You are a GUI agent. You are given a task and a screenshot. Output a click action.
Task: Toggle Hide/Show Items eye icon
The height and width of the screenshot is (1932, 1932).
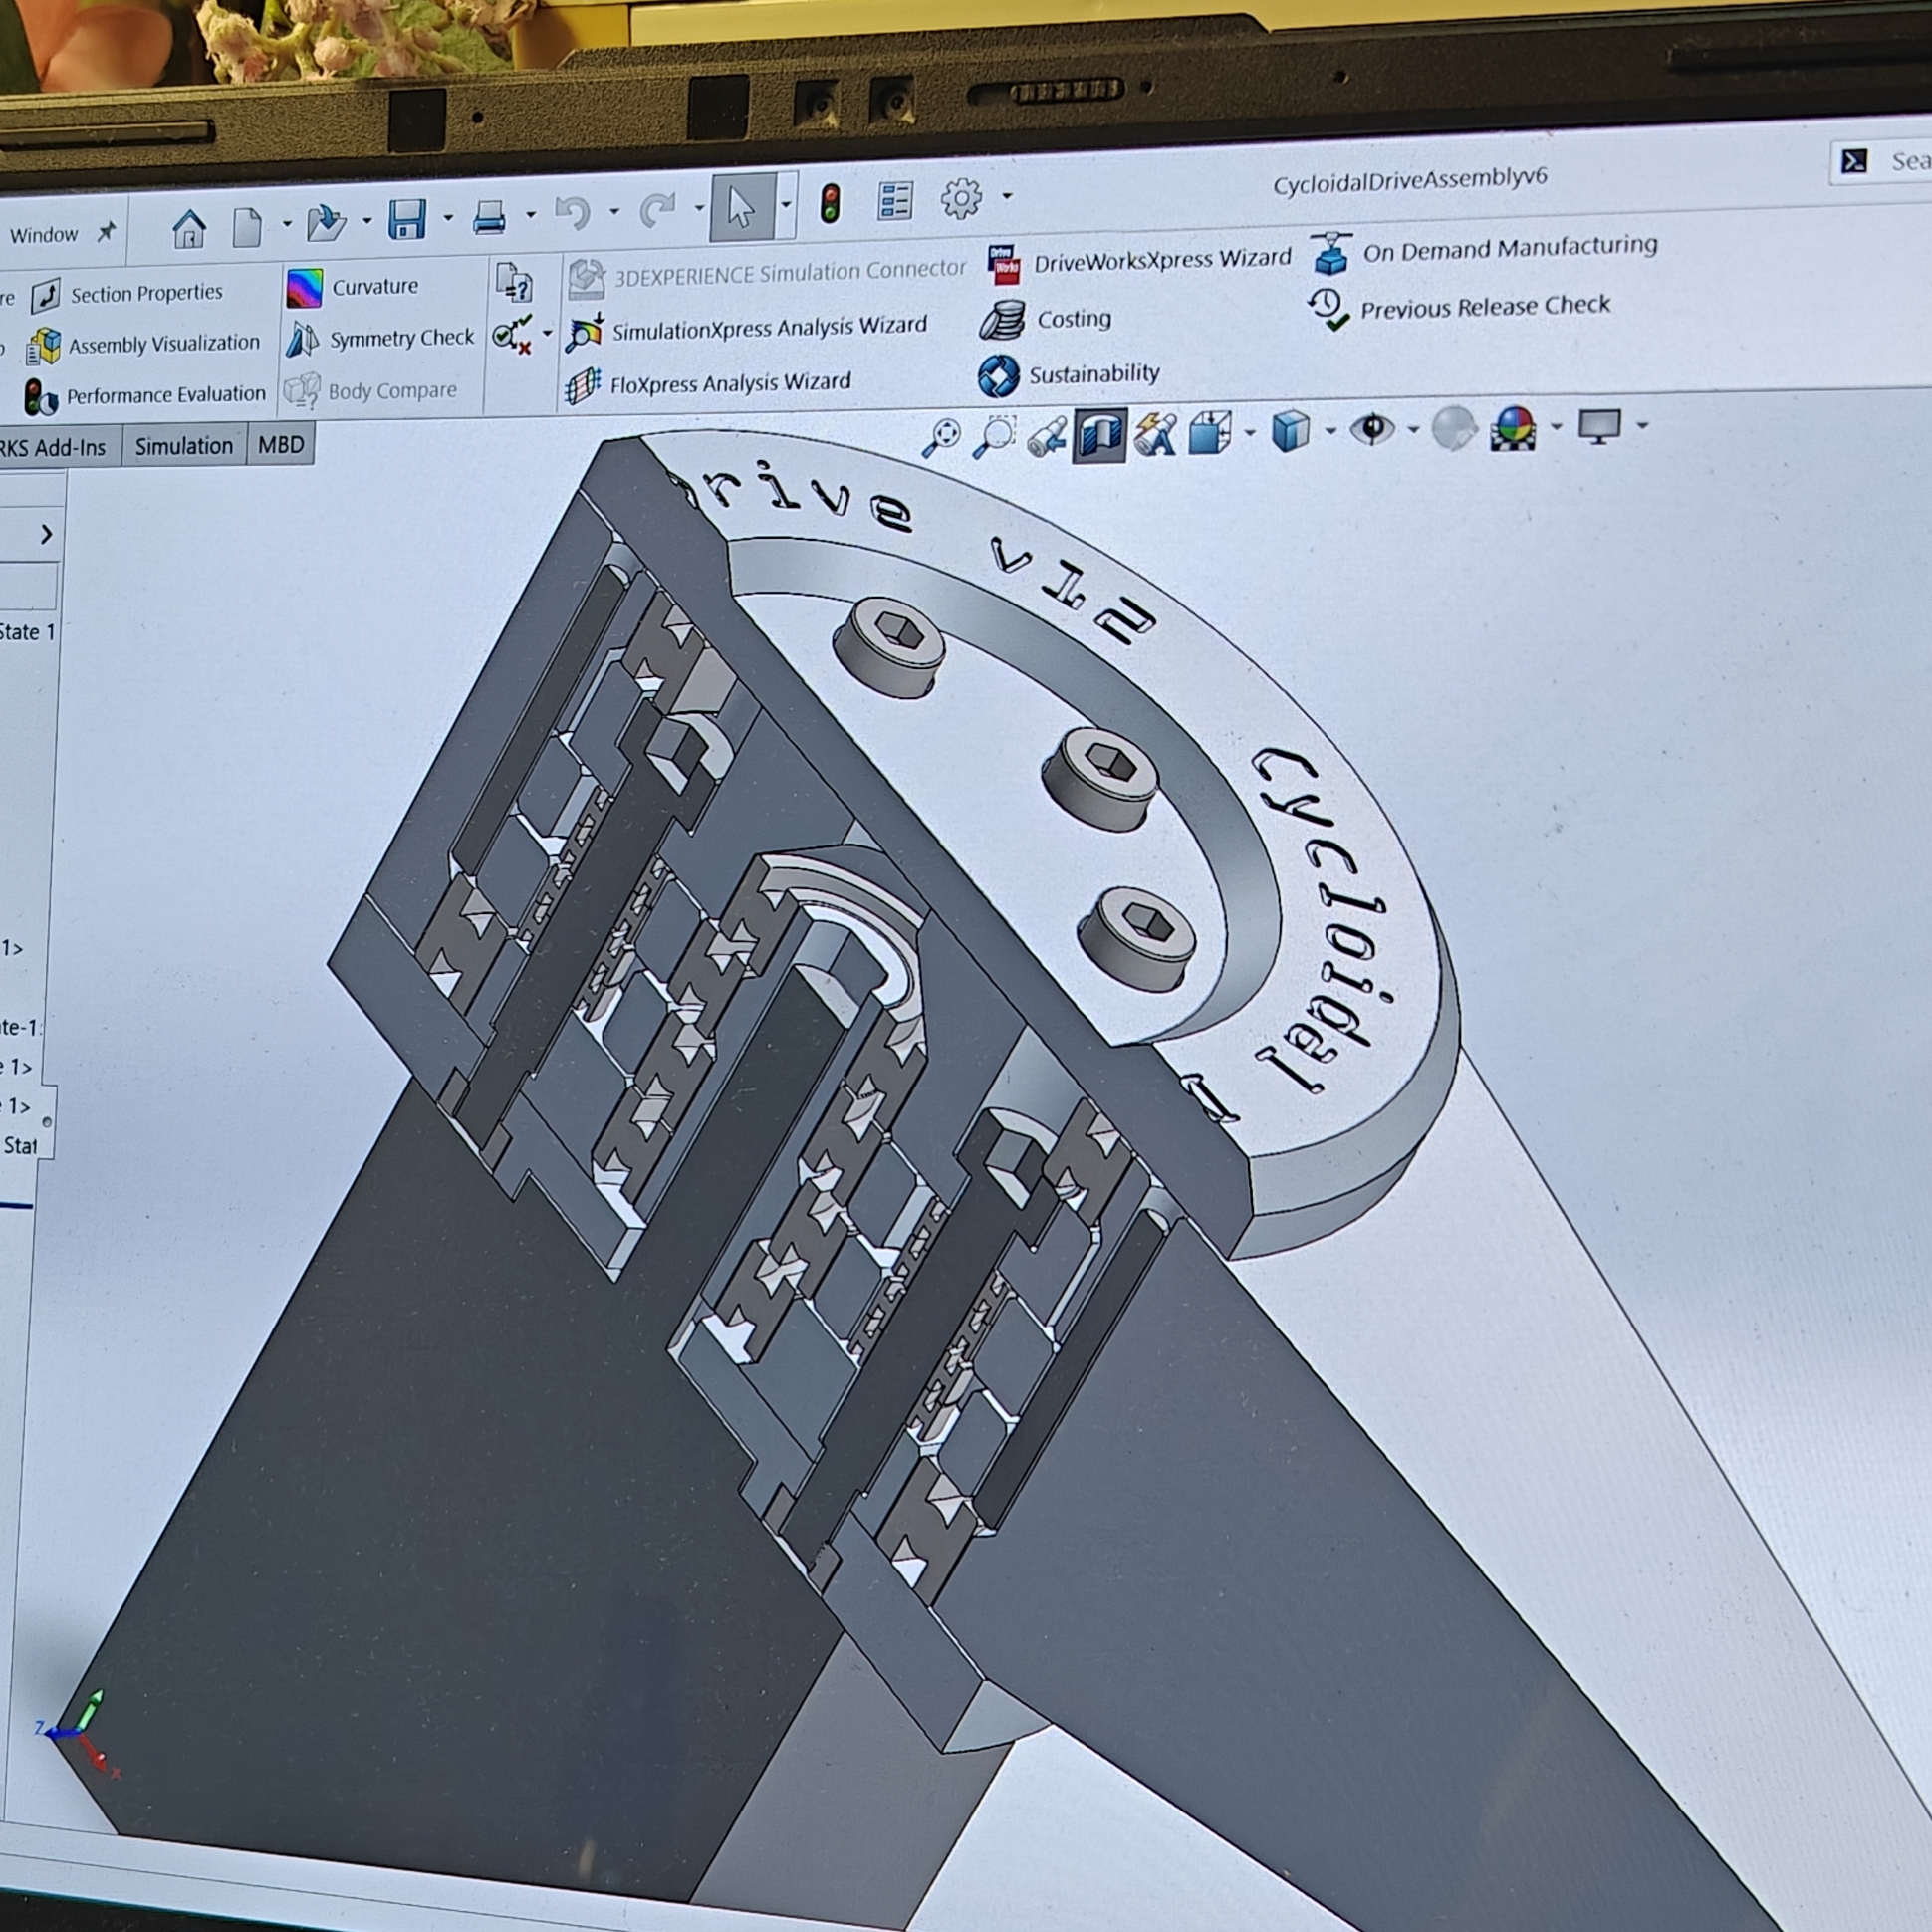pyautogui.click(x=1372, y=429)
